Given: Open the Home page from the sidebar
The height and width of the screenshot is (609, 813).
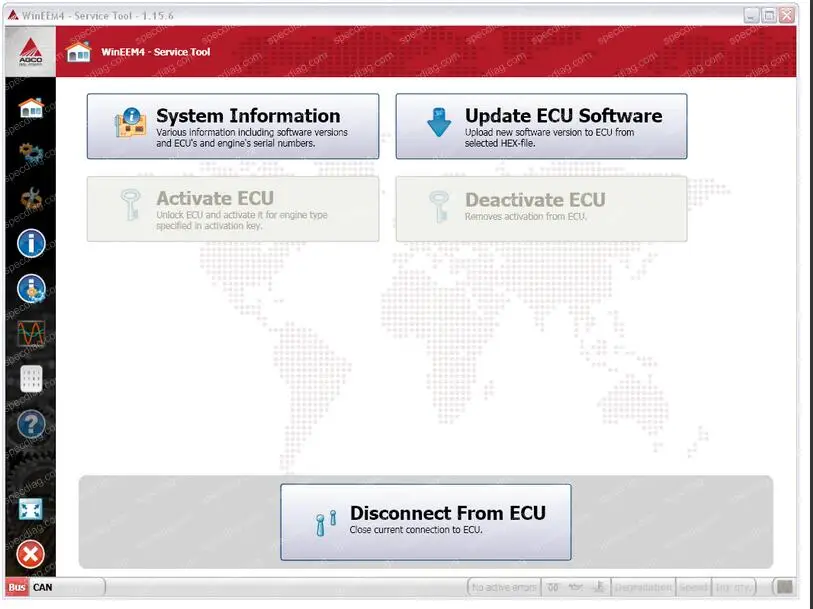Looking at the screenshot, I should coord(31,108).
